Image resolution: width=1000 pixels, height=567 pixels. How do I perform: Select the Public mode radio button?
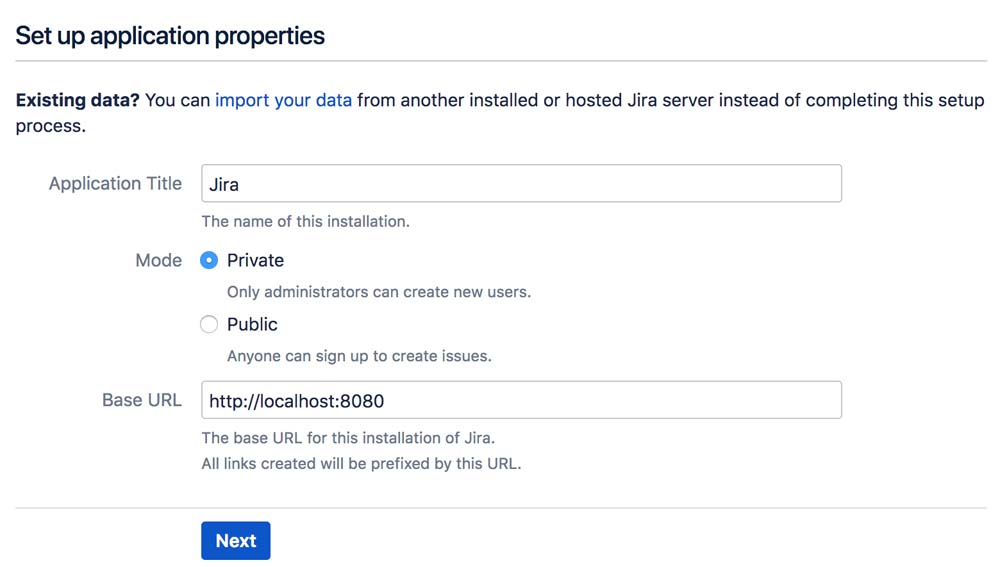(209, 324)
